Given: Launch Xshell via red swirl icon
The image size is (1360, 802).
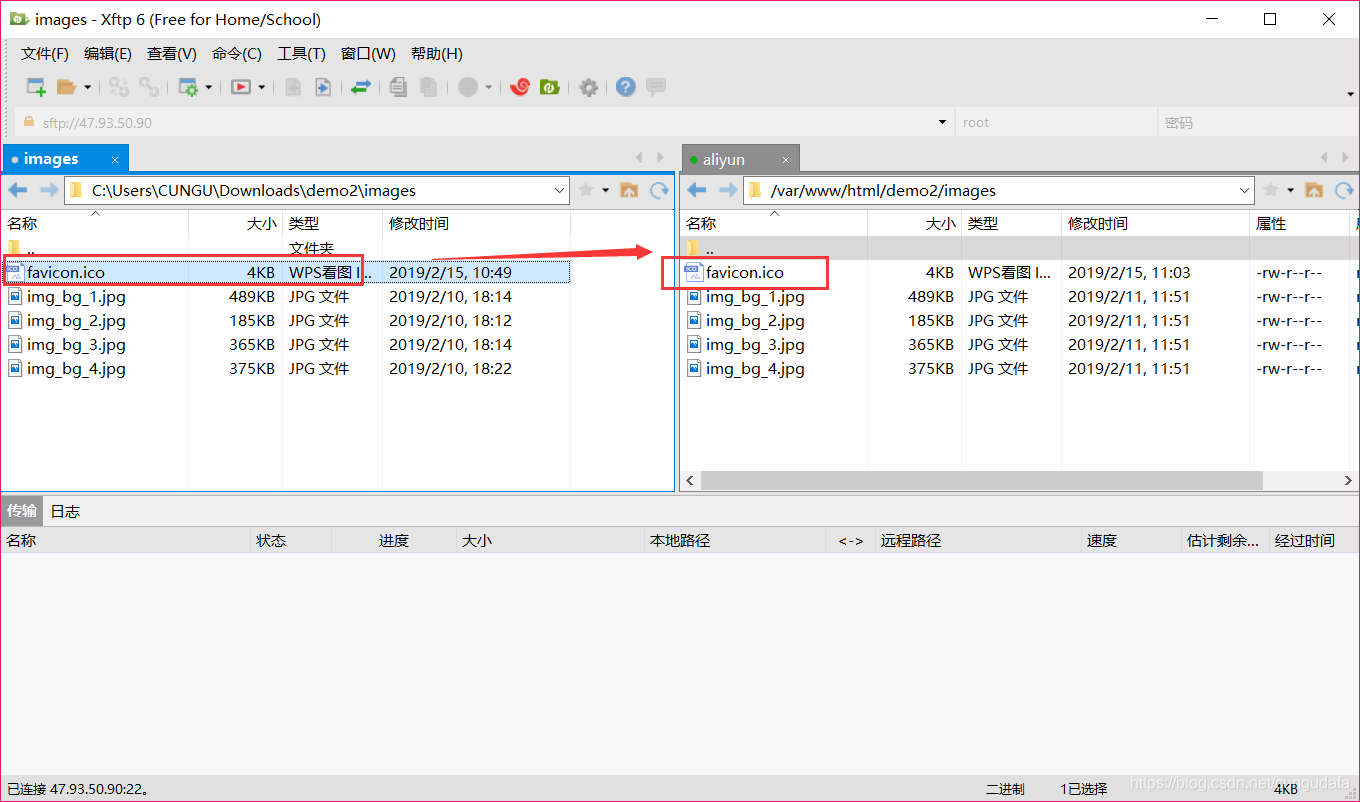Looking at the screenshot, I should tap(519, 87).
